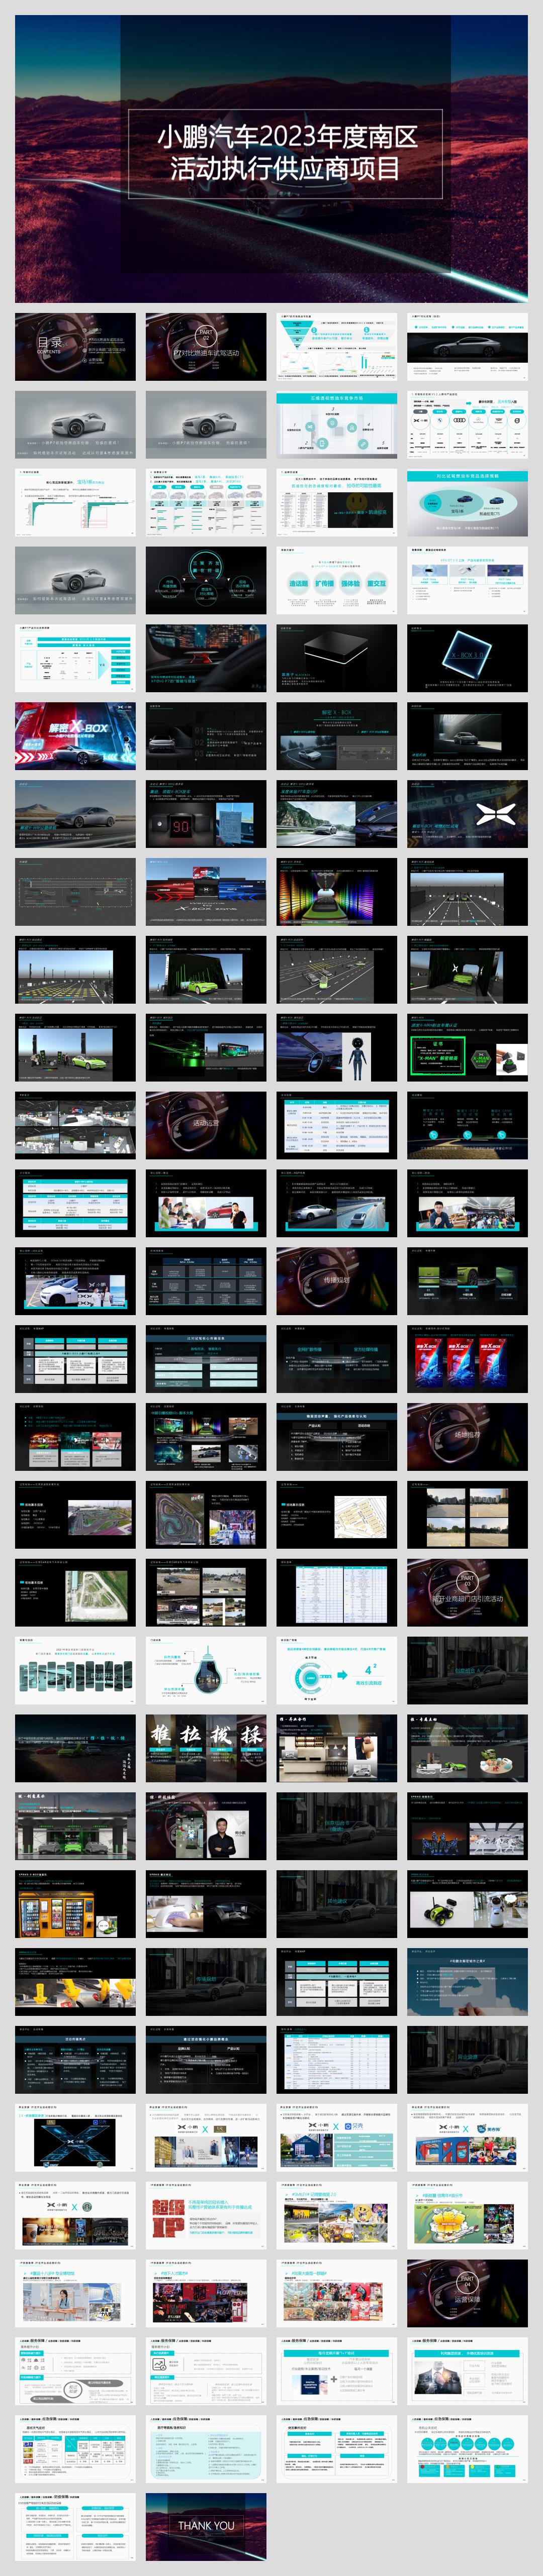Open the speedometer showing 90 slide

[206, 813]
